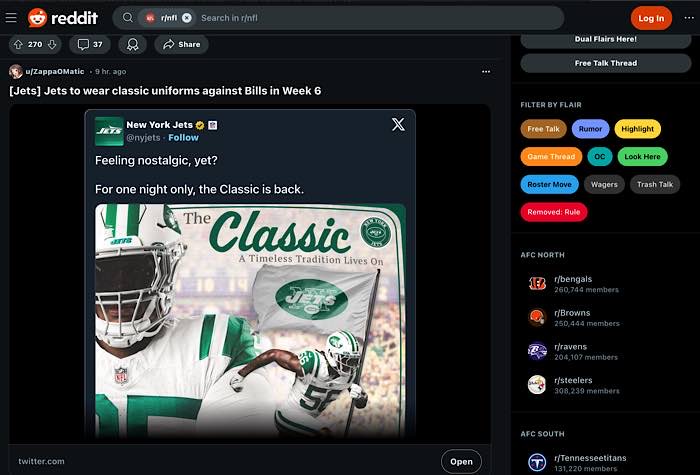Visit the r/ravens community
This screenshot has height=475, width=700.
pos(571,346)
